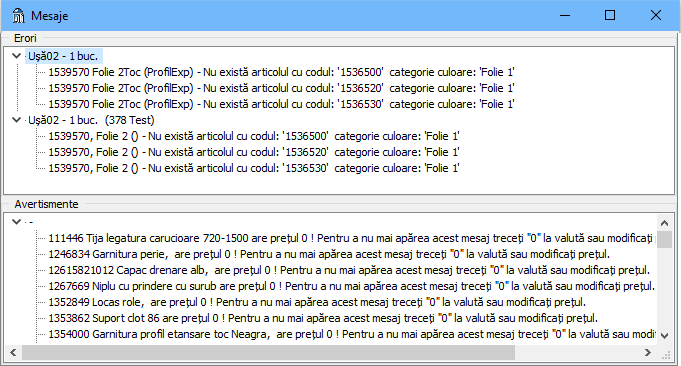Collapse the Avertismente root node
Viewport: 681px width, 366px height.
click(17, 222)
